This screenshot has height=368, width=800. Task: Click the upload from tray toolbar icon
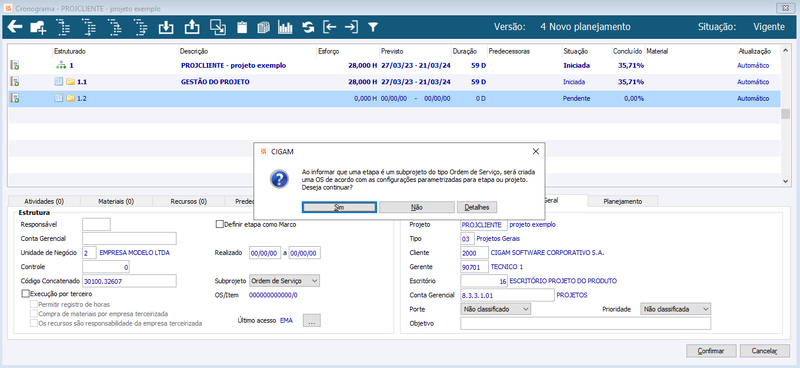191,28
